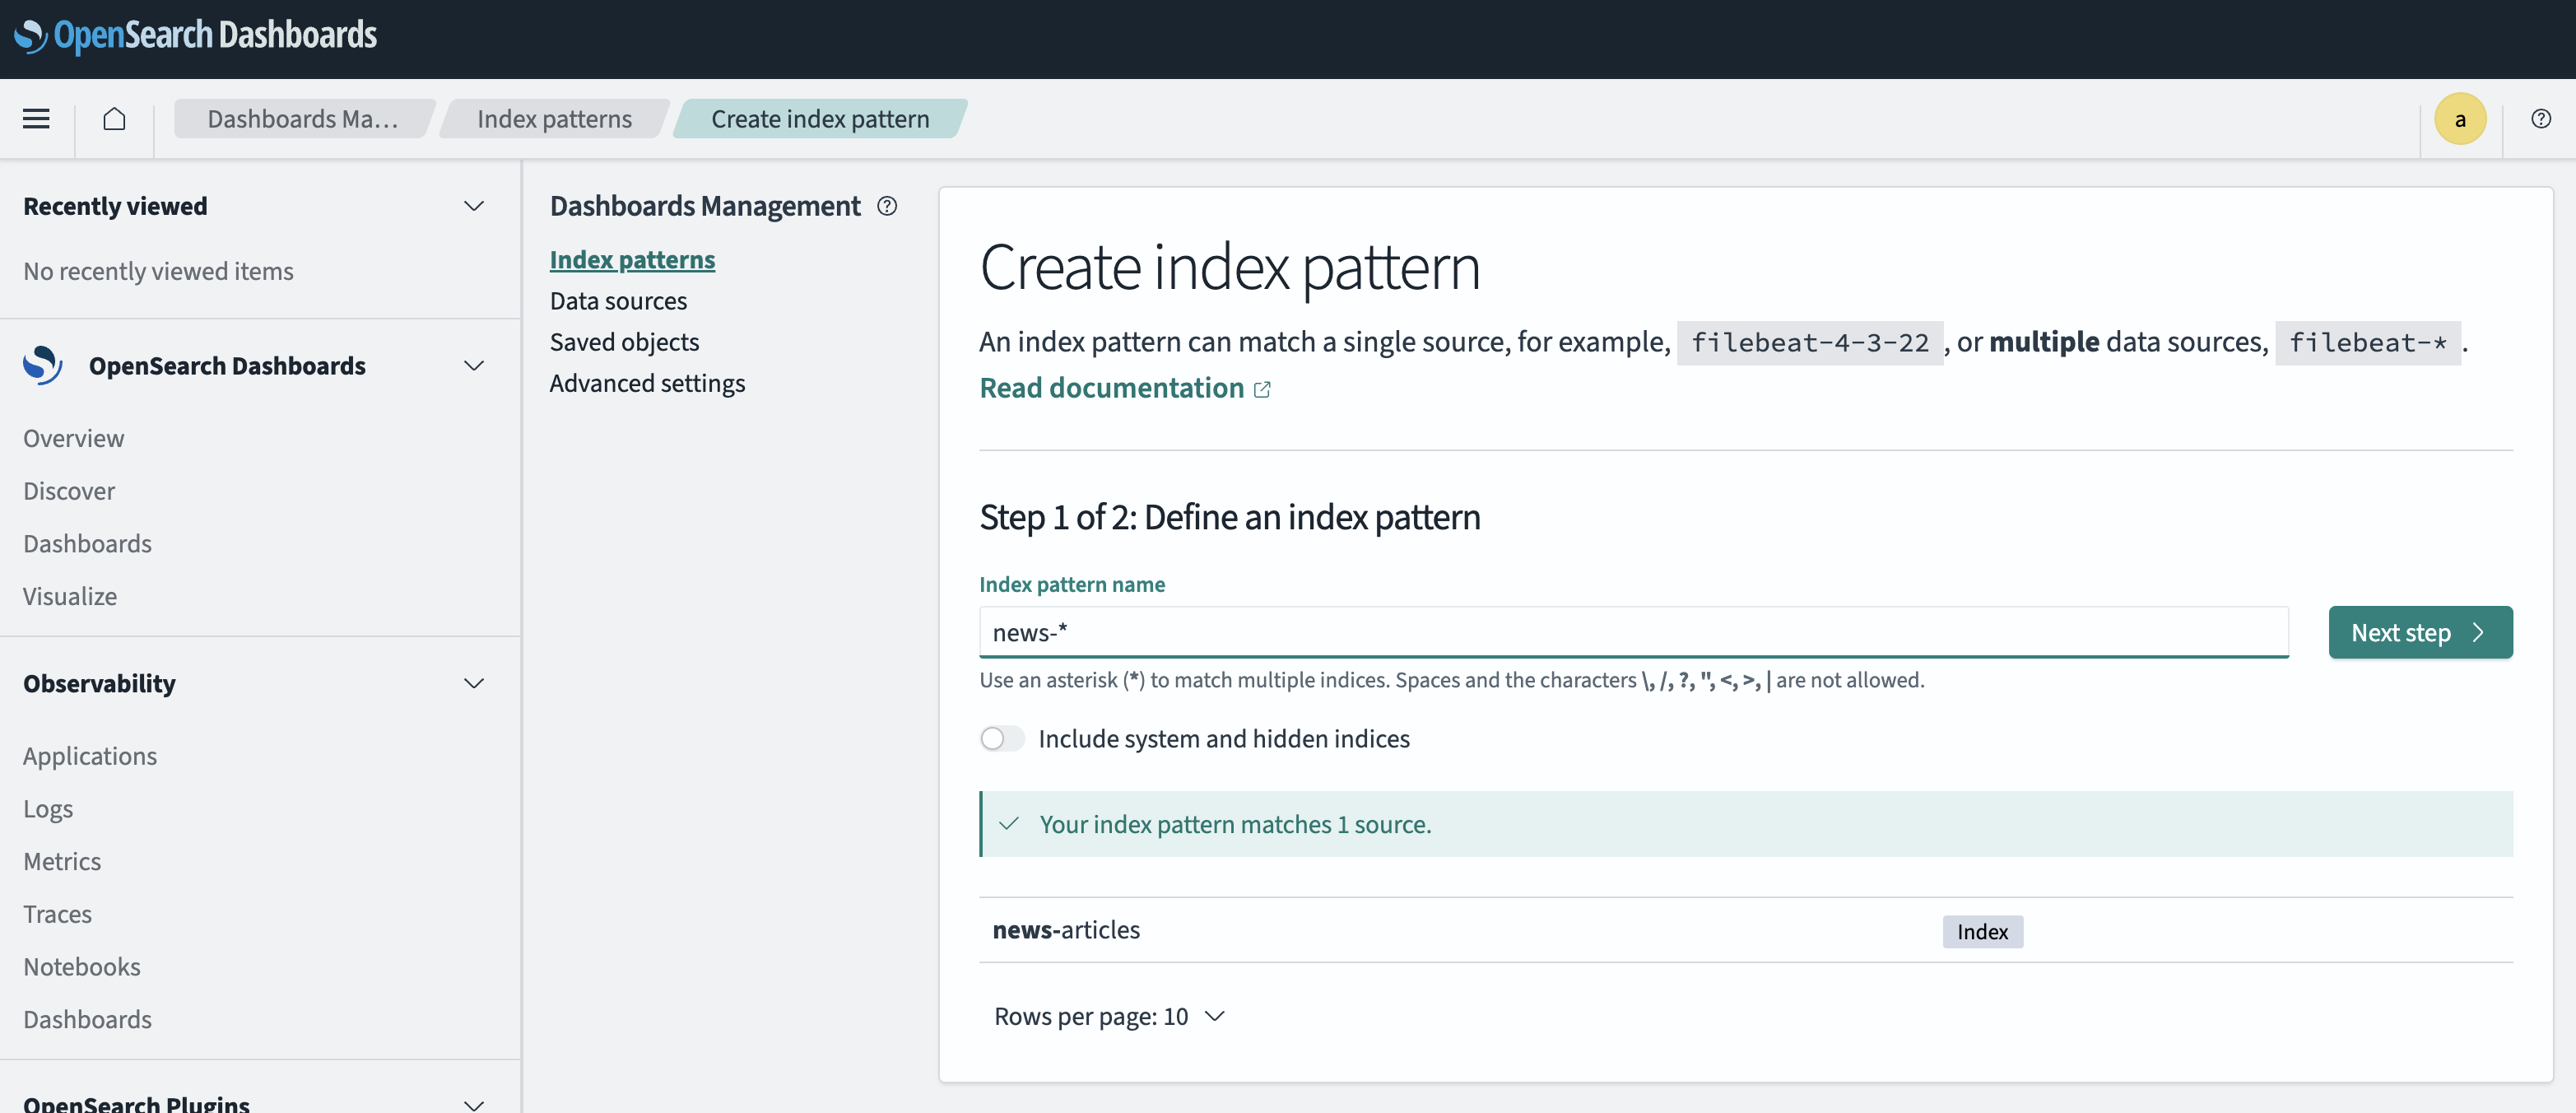The width and height of the screenshot is (2576, 1113).
Task: Collapse the Observability nav group
Action: coord(474,683)
